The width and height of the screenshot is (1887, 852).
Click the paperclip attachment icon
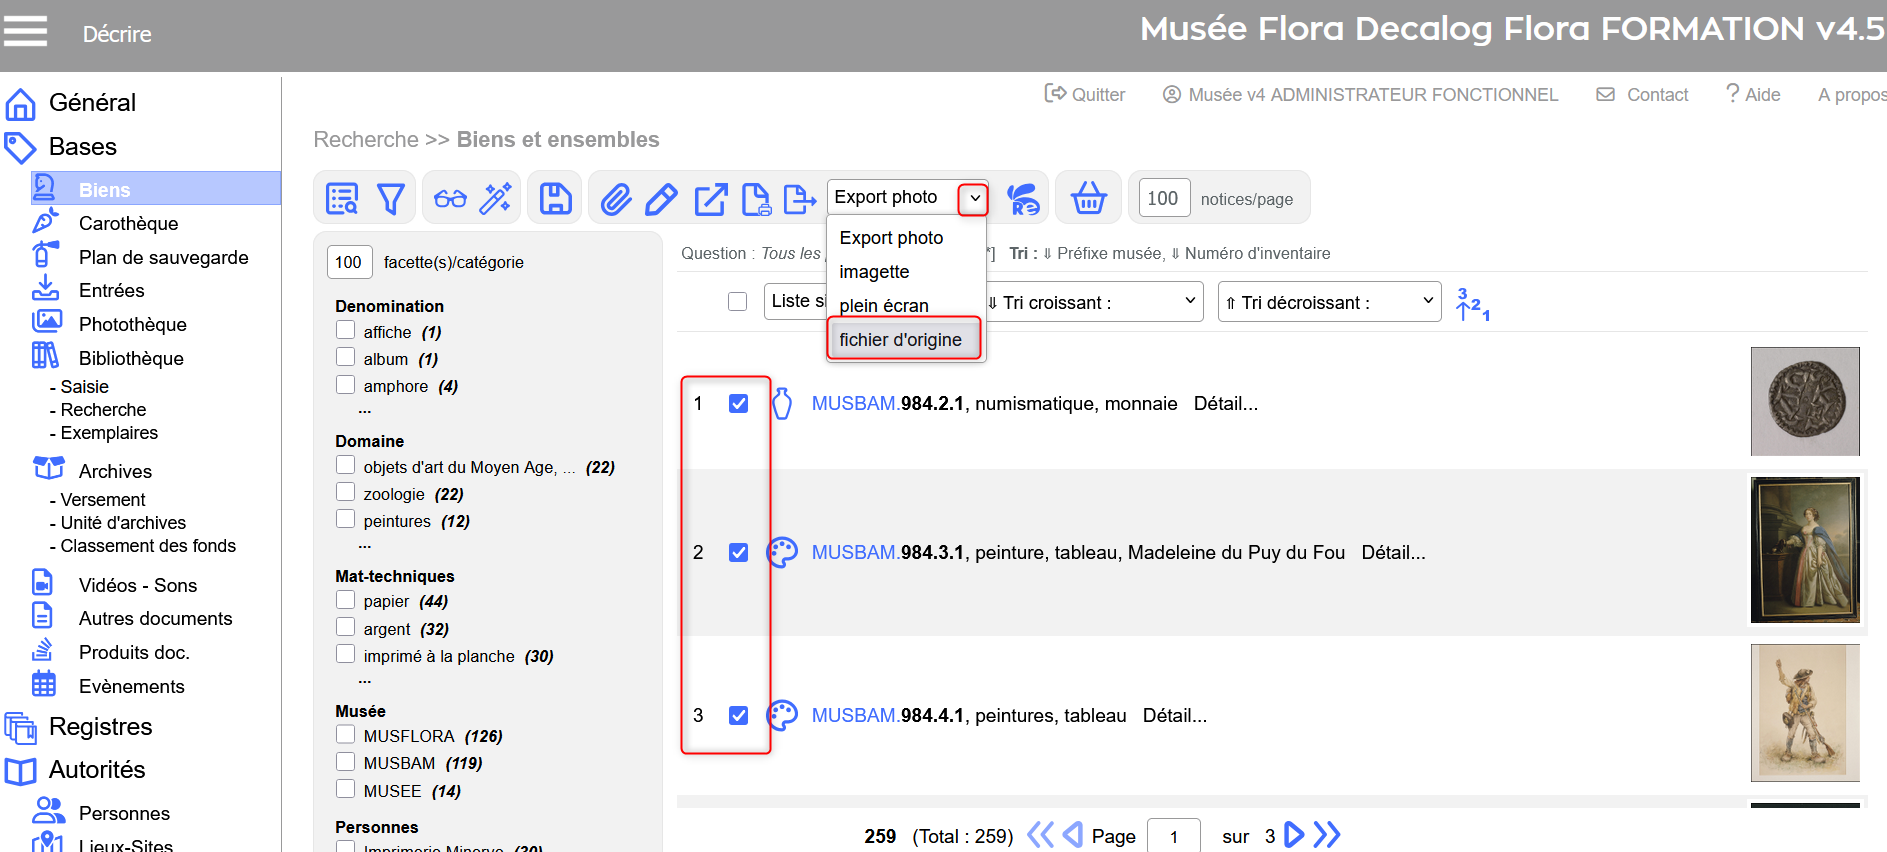click(x=616, y=199)
